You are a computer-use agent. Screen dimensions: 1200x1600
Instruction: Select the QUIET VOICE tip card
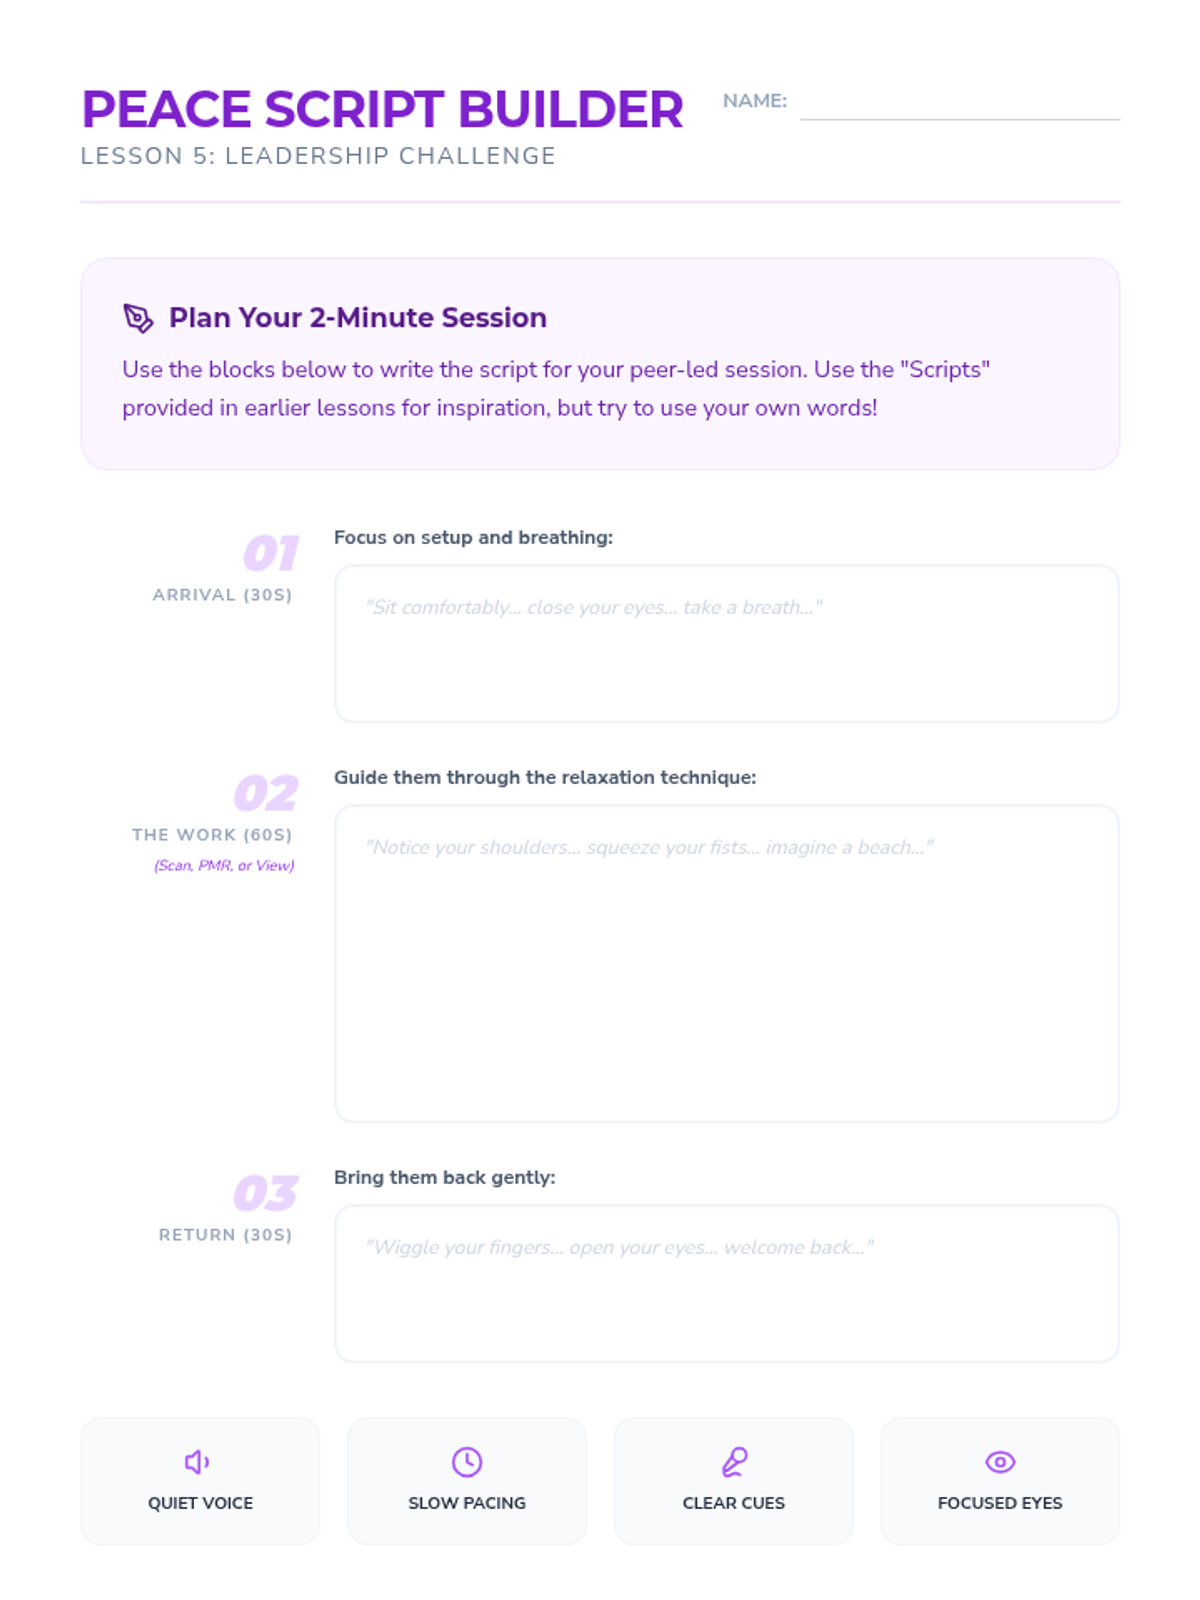[x=200, y=1481]
